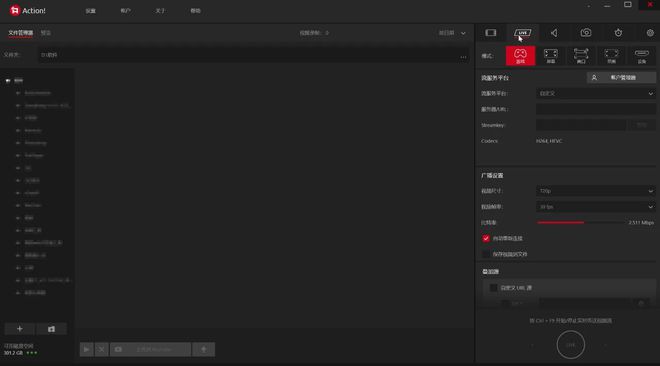Click the round LIVE start button
Screen dimensions: 660x366
coord(570,345)
